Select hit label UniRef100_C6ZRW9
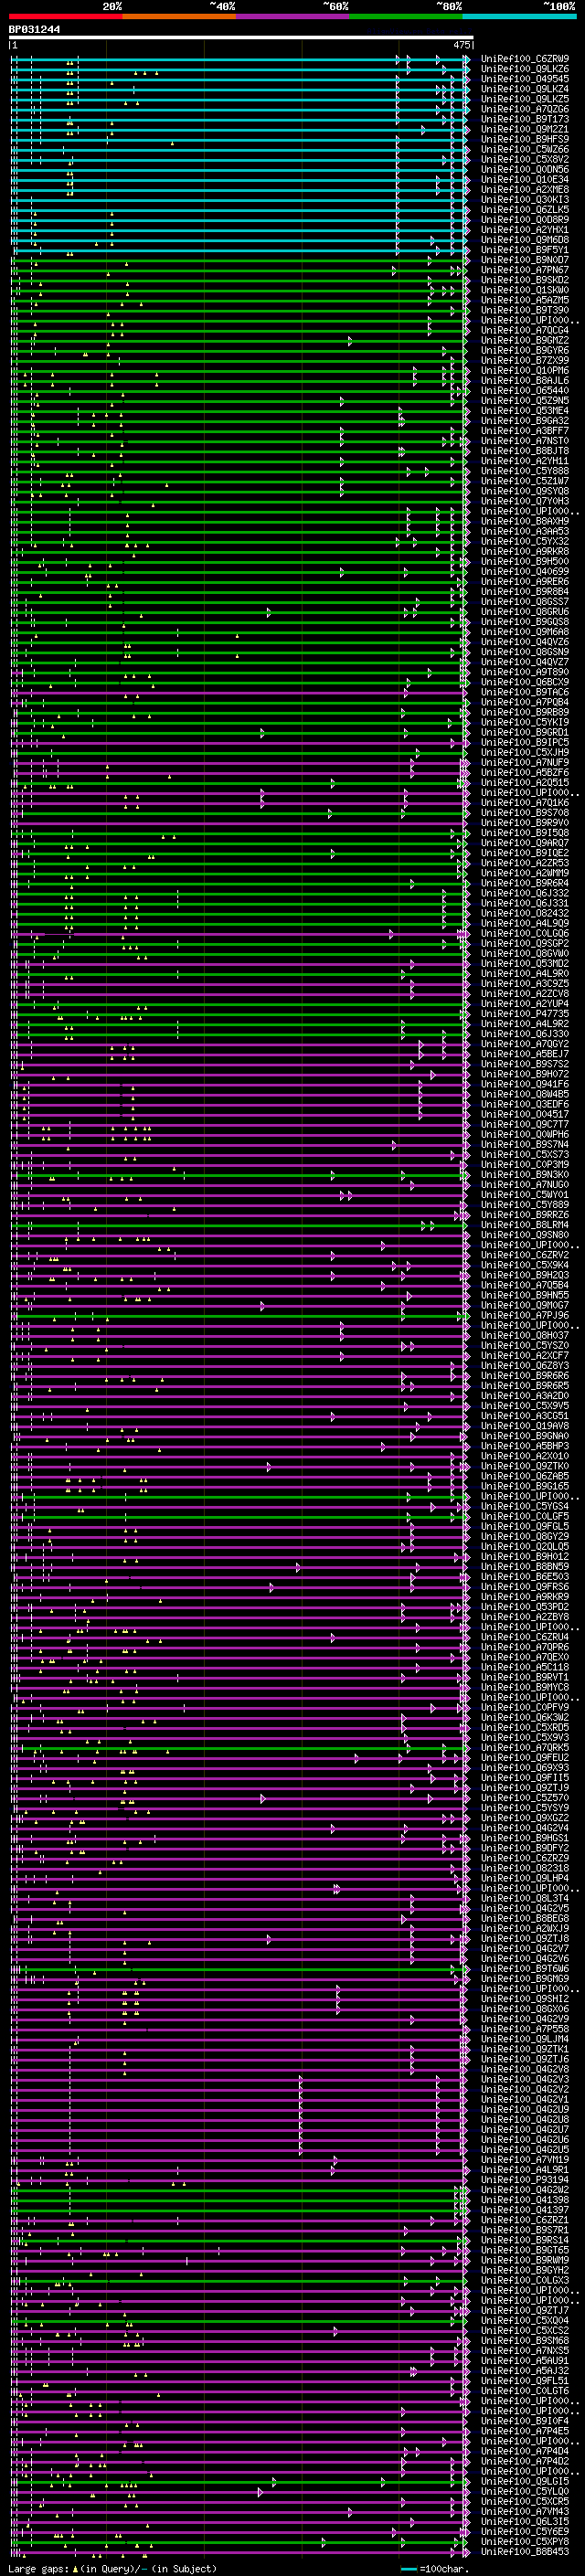The height and width of the screenshot is (2576, 585). click(x=525, y=59)
